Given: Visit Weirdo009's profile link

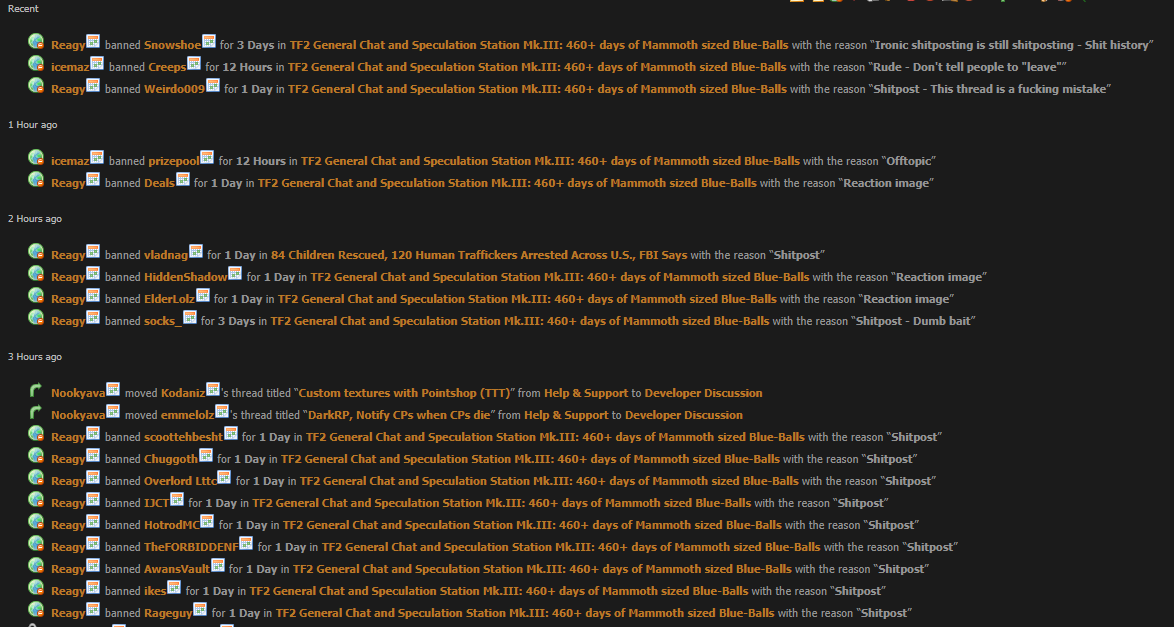Looking at the screenshot, I should [174, 89].
